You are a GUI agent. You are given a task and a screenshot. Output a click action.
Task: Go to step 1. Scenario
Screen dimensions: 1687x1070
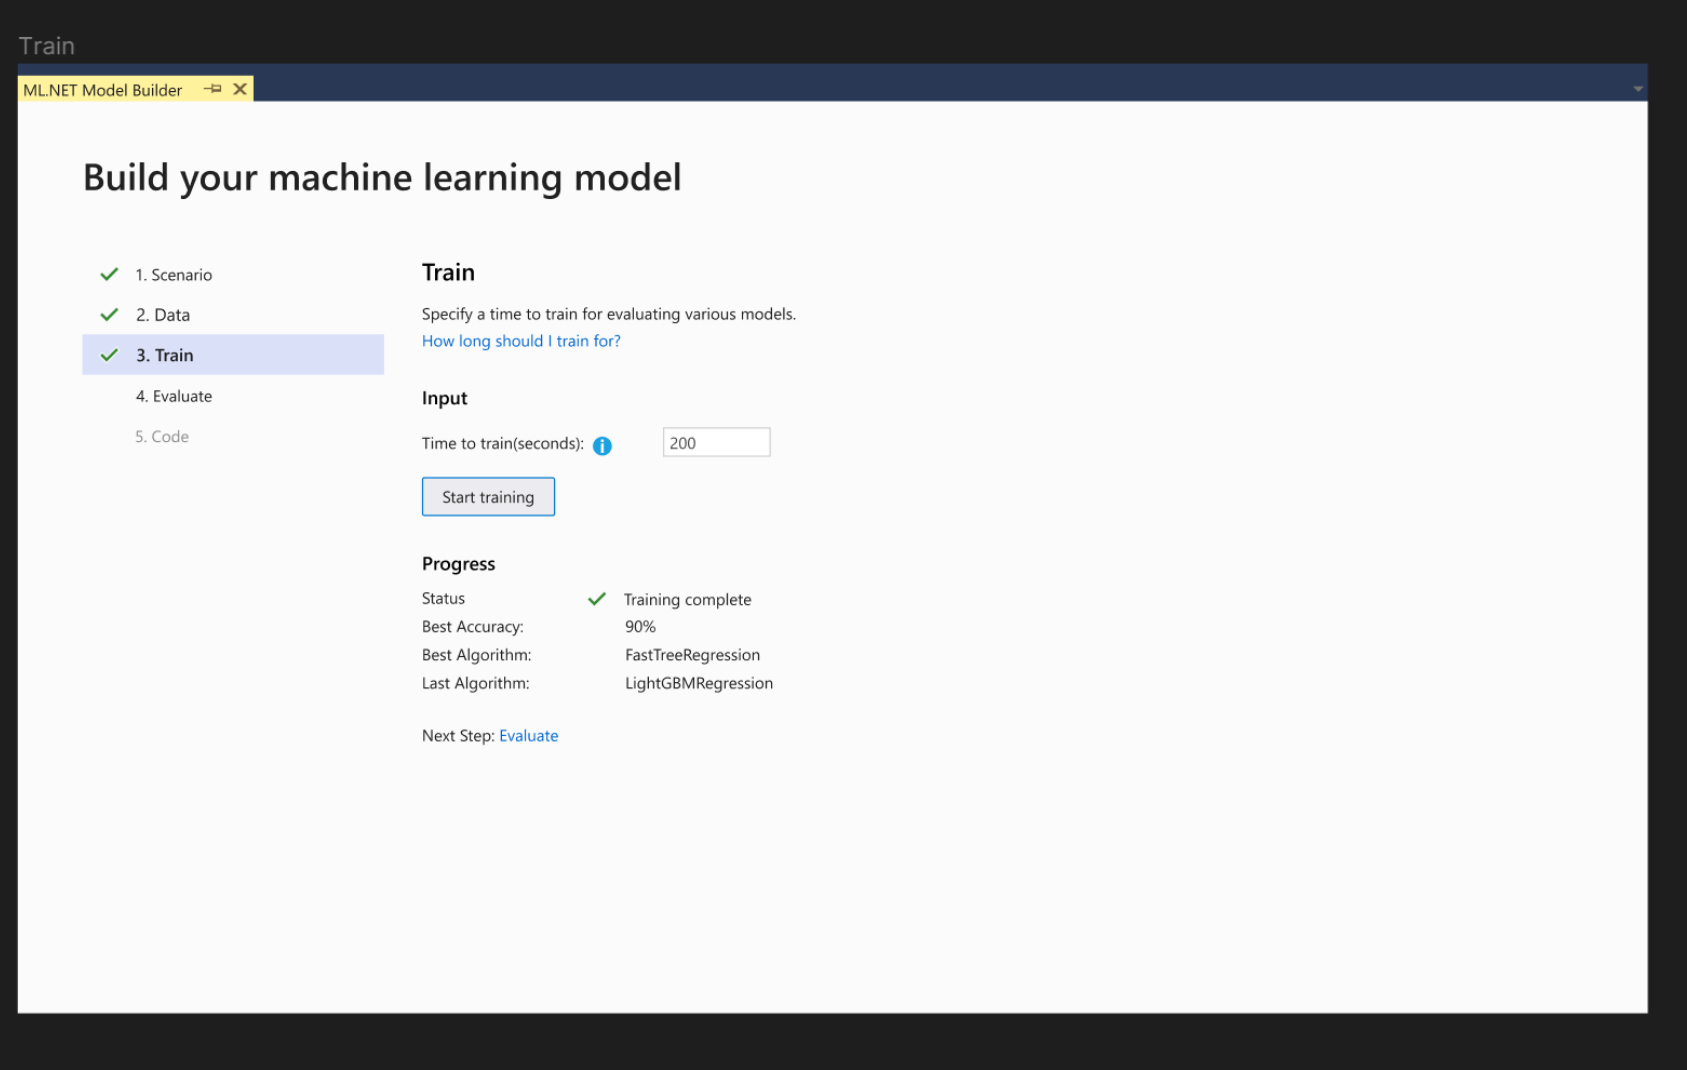pos(174,275)
